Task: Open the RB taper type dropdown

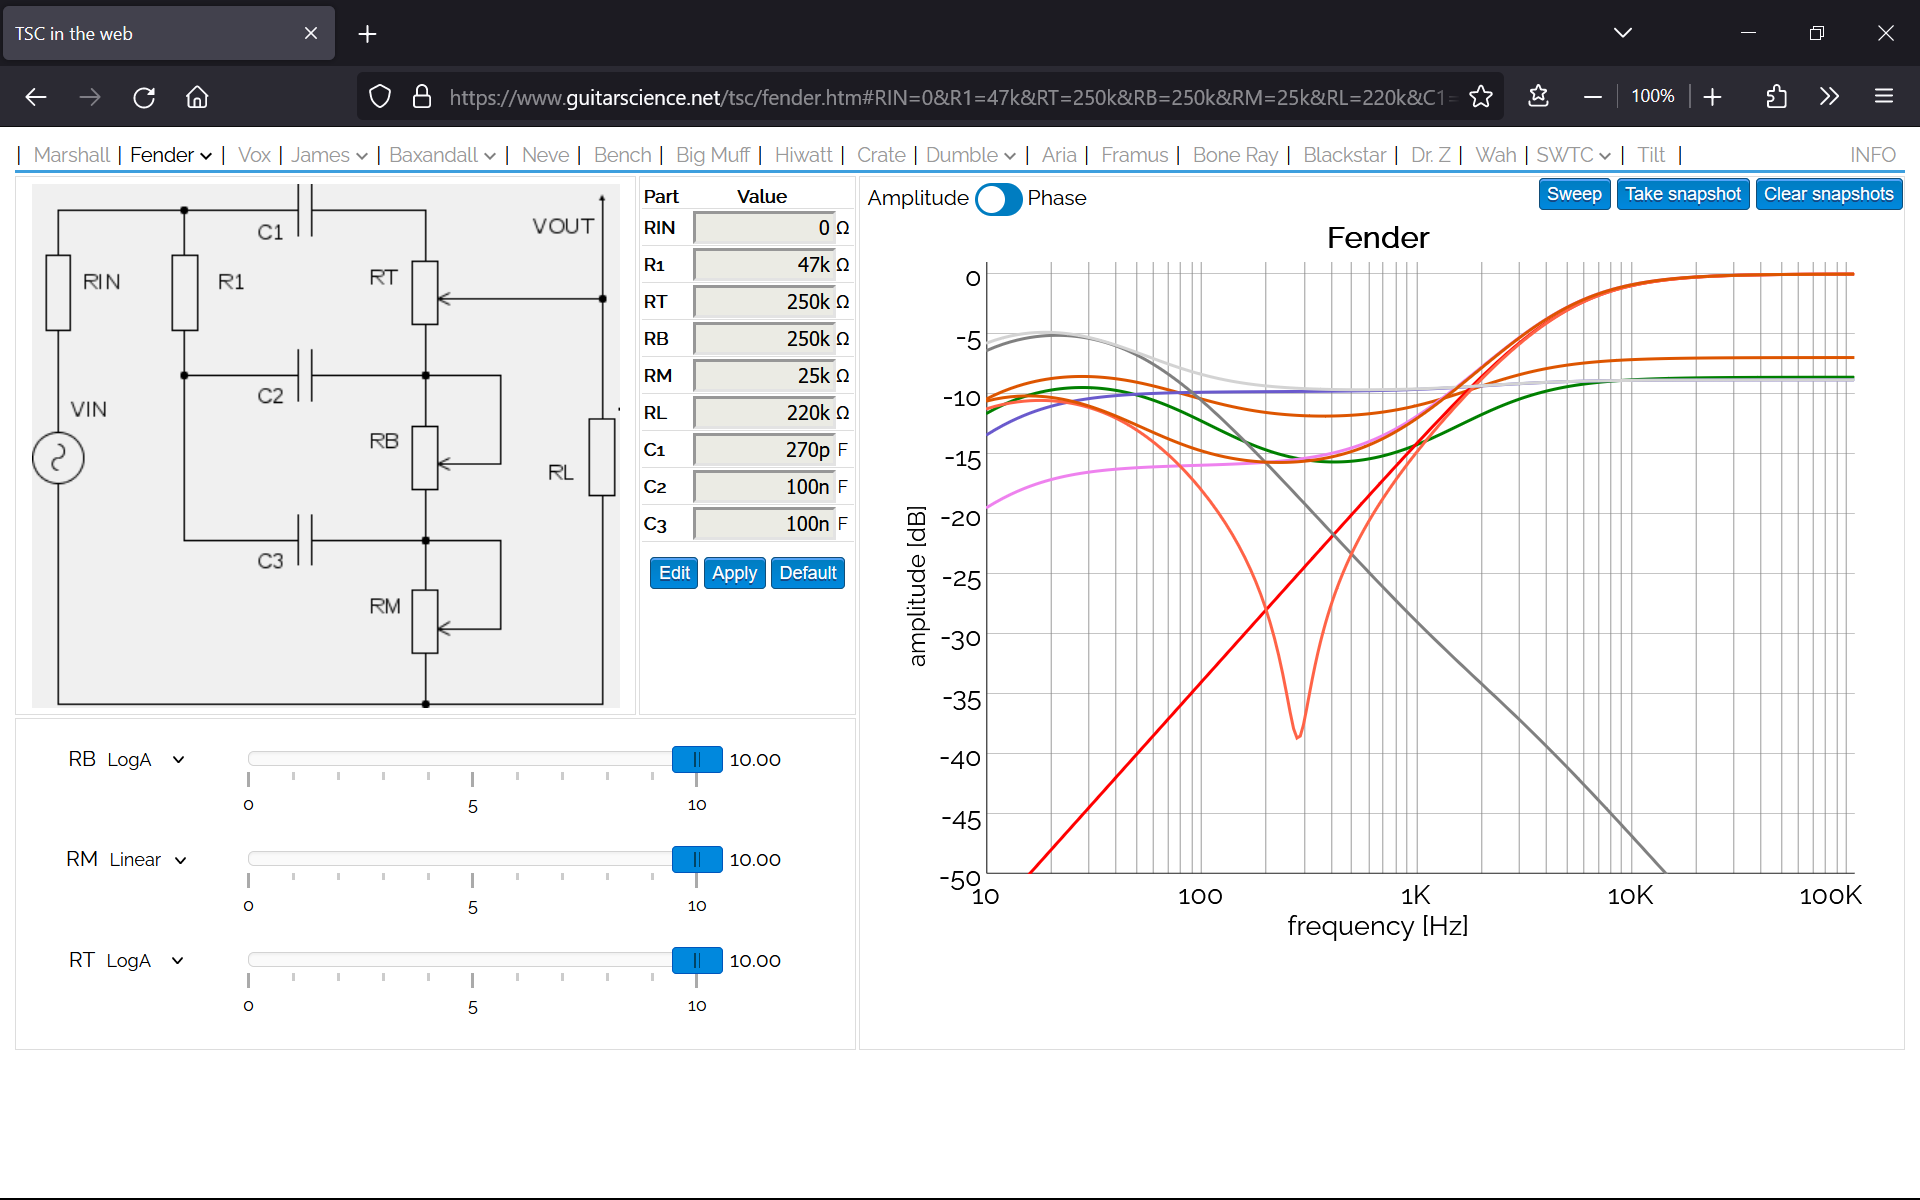Action: [x=146, y=760]
